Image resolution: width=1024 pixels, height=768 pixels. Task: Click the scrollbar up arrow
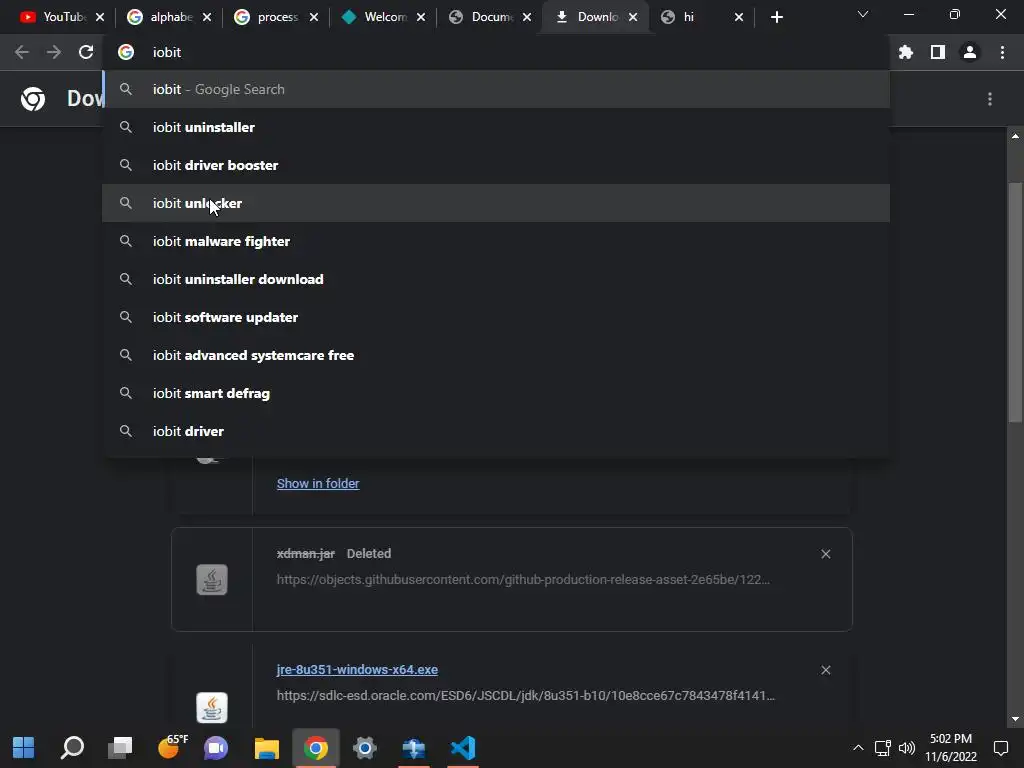tap(1015, 136)
